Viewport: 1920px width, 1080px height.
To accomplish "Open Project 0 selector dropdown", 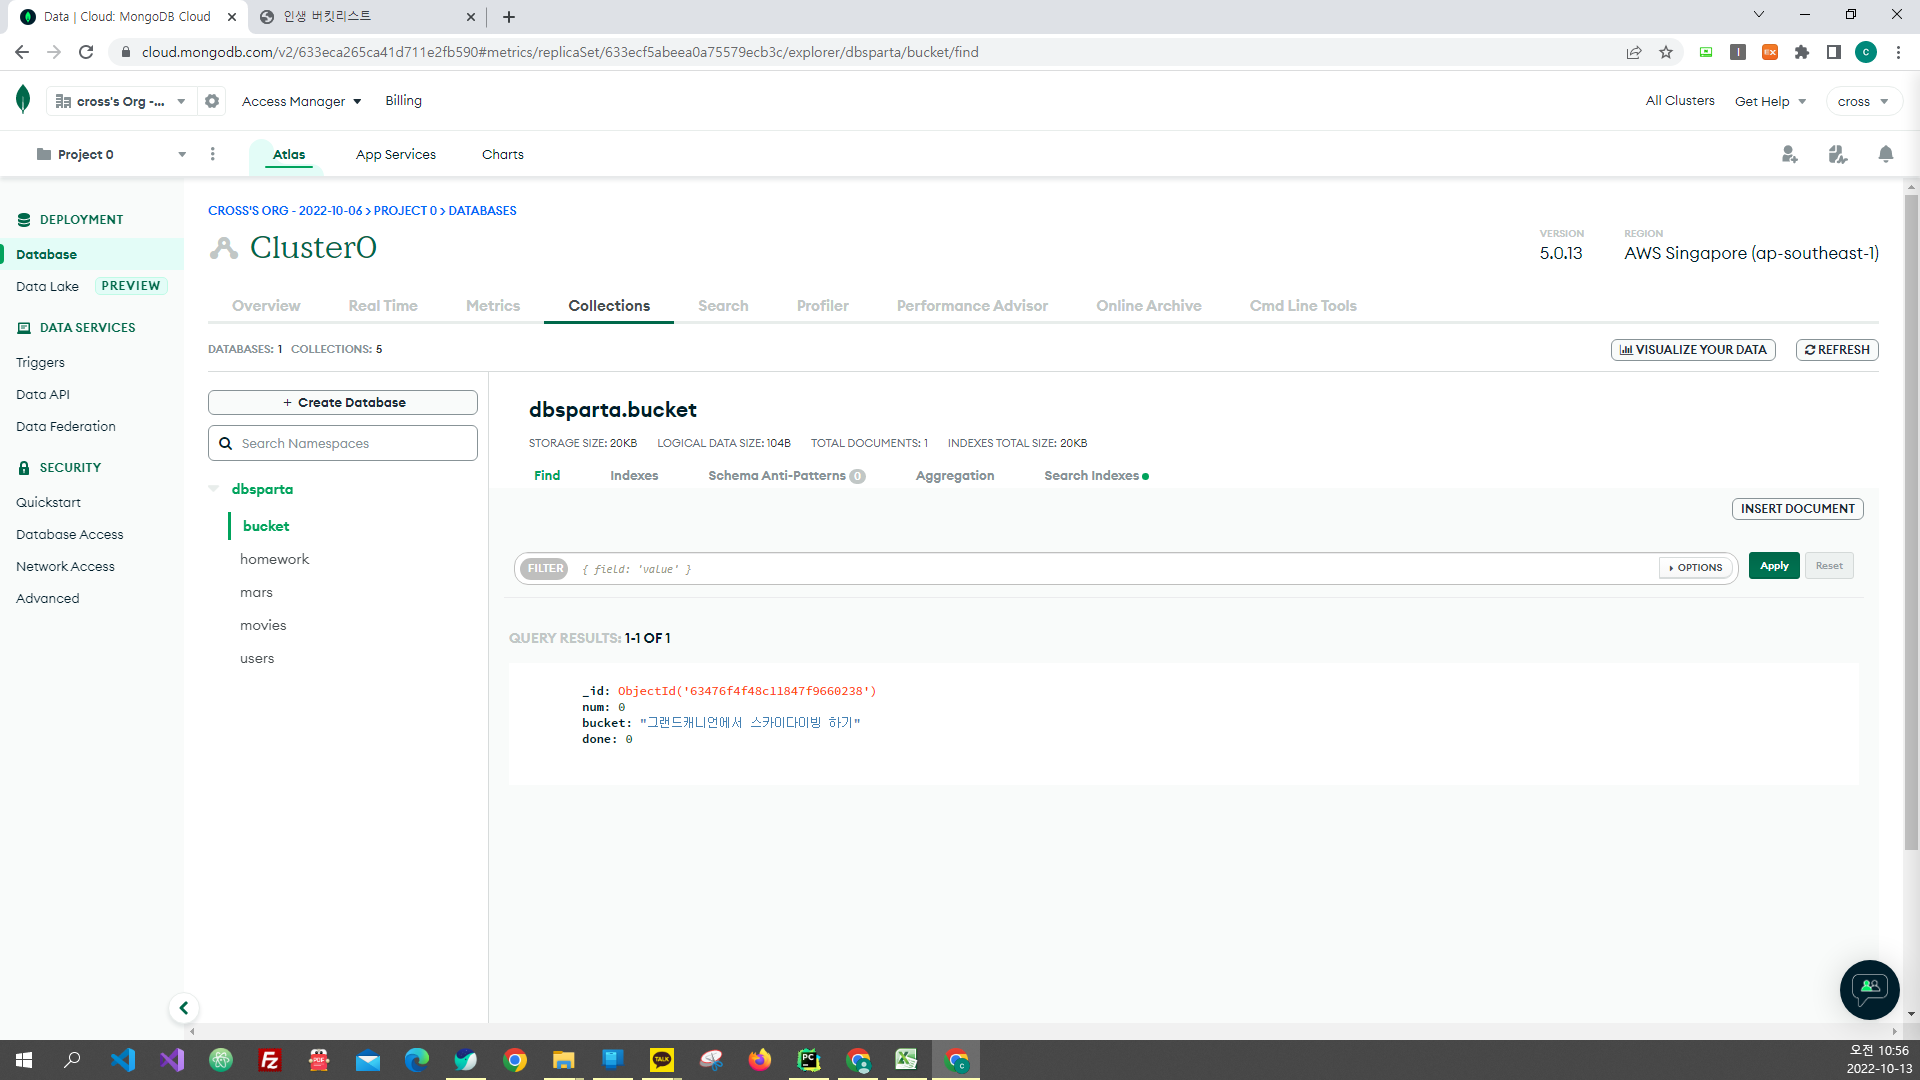I will [x=110, y=154].
